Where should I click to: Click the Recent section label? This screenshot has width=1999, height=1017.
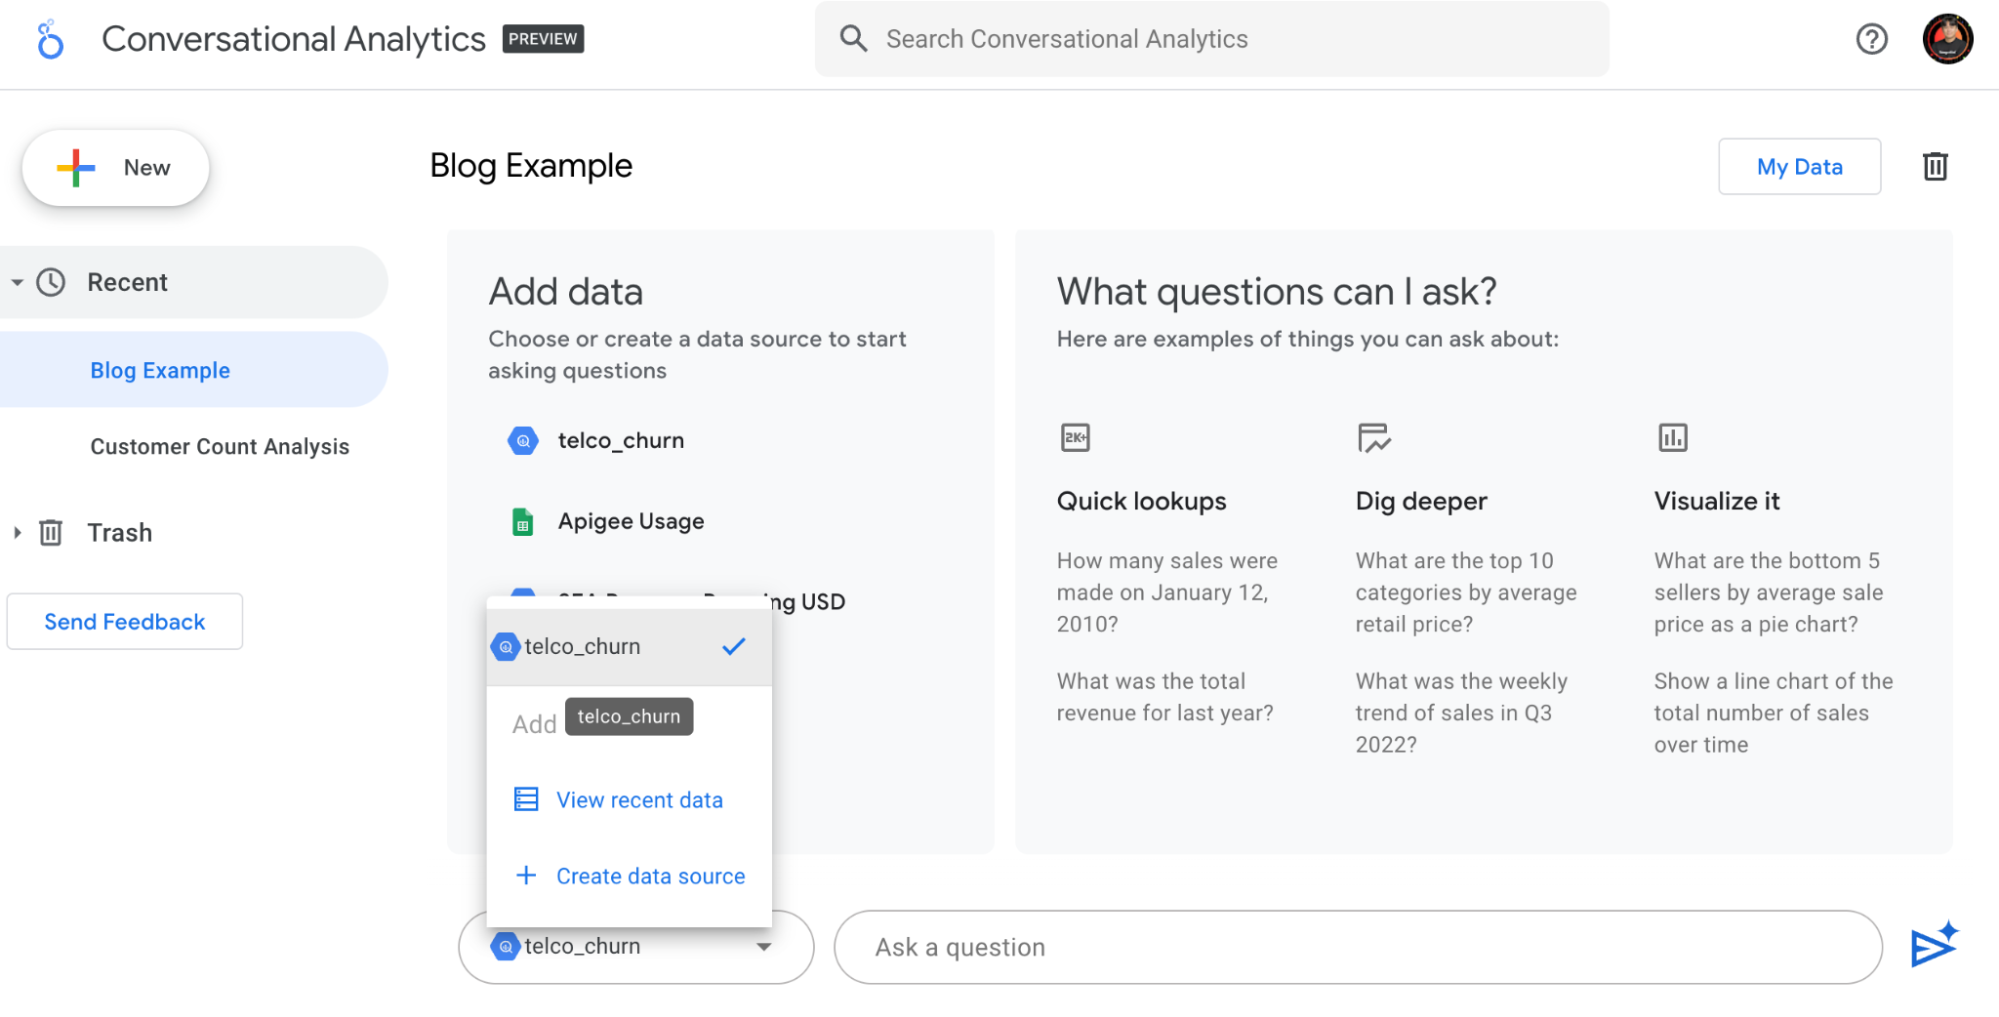[x=127, y=282]
